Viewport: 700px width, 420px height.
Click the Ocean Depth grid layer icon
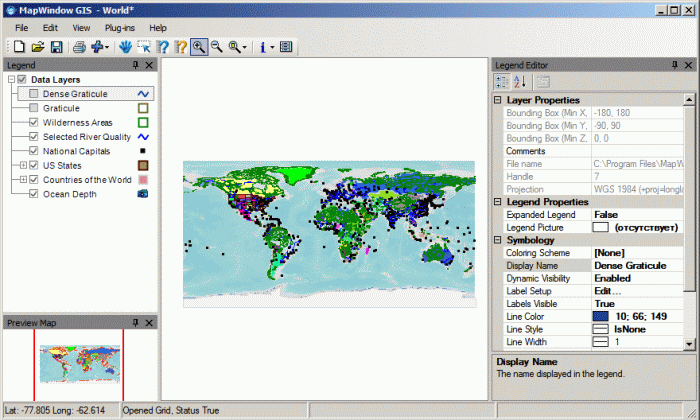coord(143,194)
